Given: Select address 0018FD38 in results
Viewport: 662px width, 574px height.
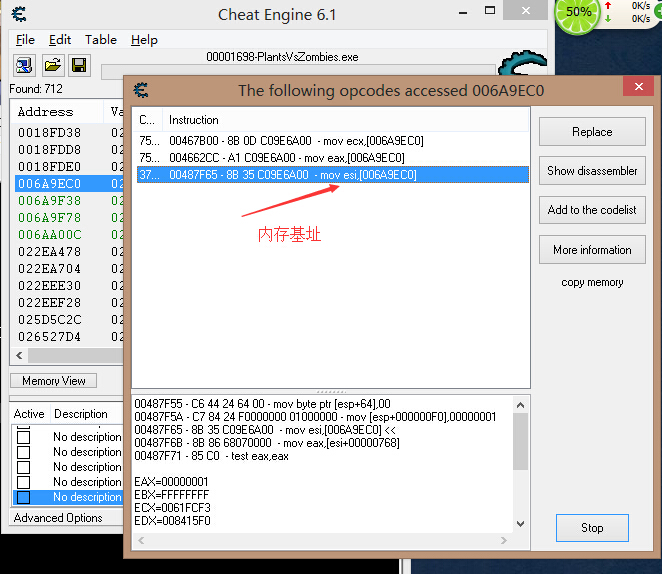Looking at the screenshot, I should (49, 133).
